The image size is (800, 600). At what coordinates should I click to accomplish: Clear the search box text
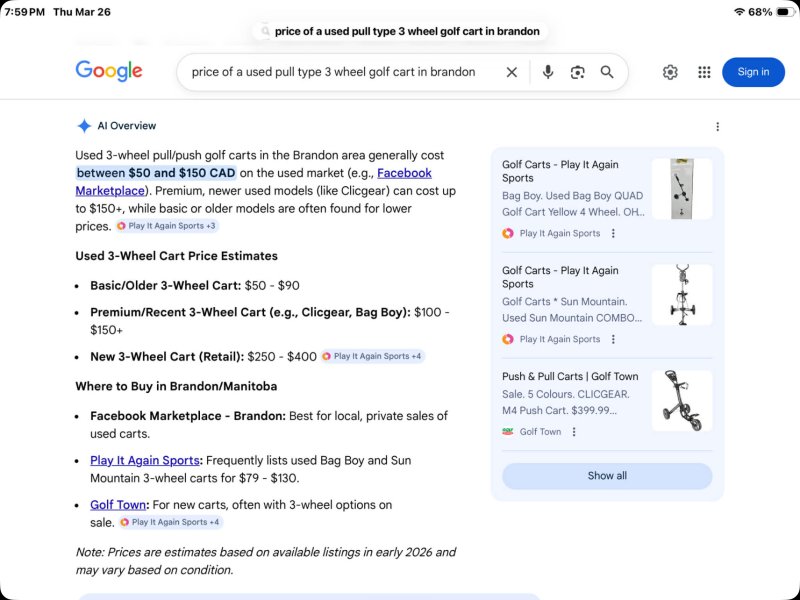click(511, 72)
